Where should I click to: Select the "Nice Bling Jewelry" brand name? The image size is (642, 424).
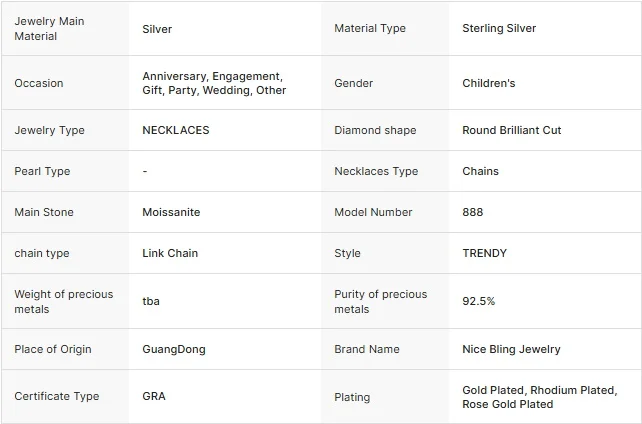[x=511, y=350]
